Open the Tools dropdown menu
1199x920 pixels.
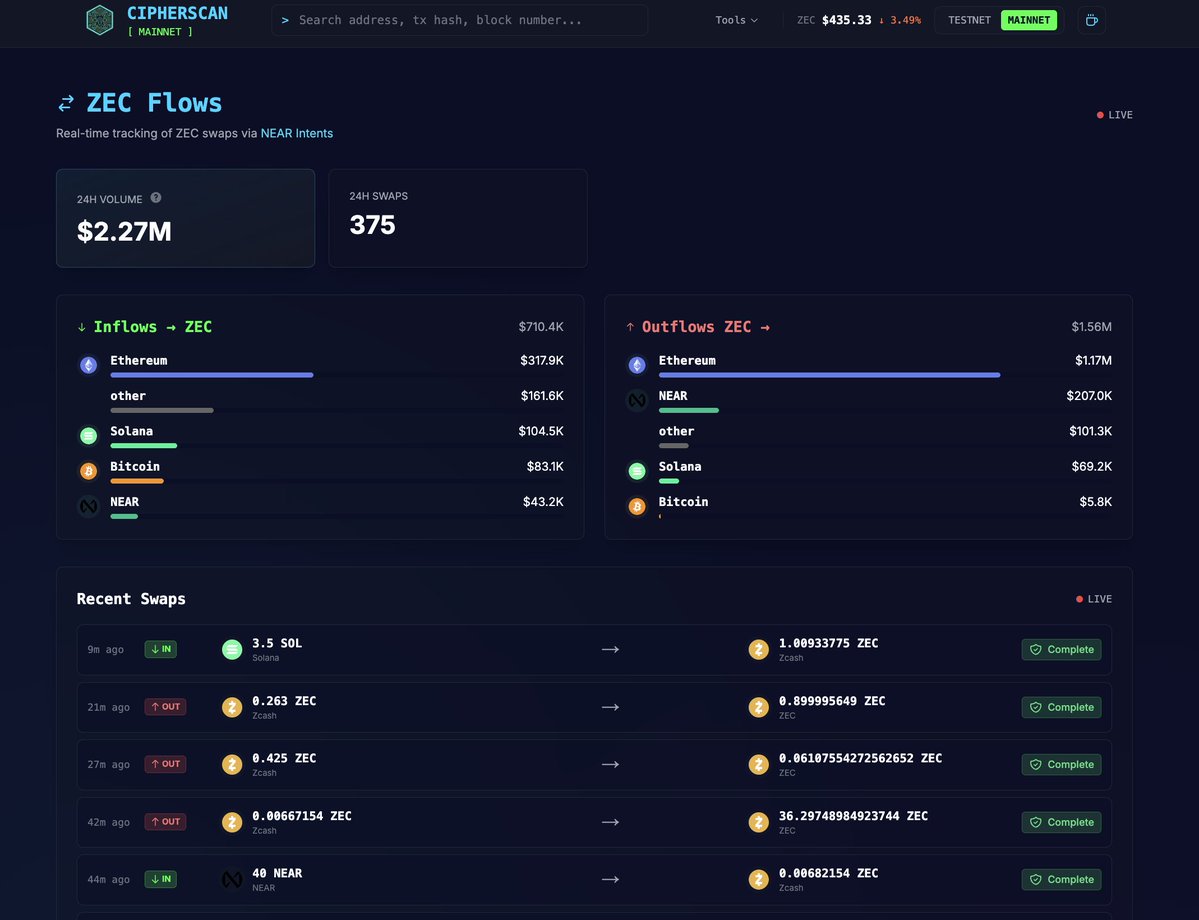pyautogui.click(x=736, y=21)
